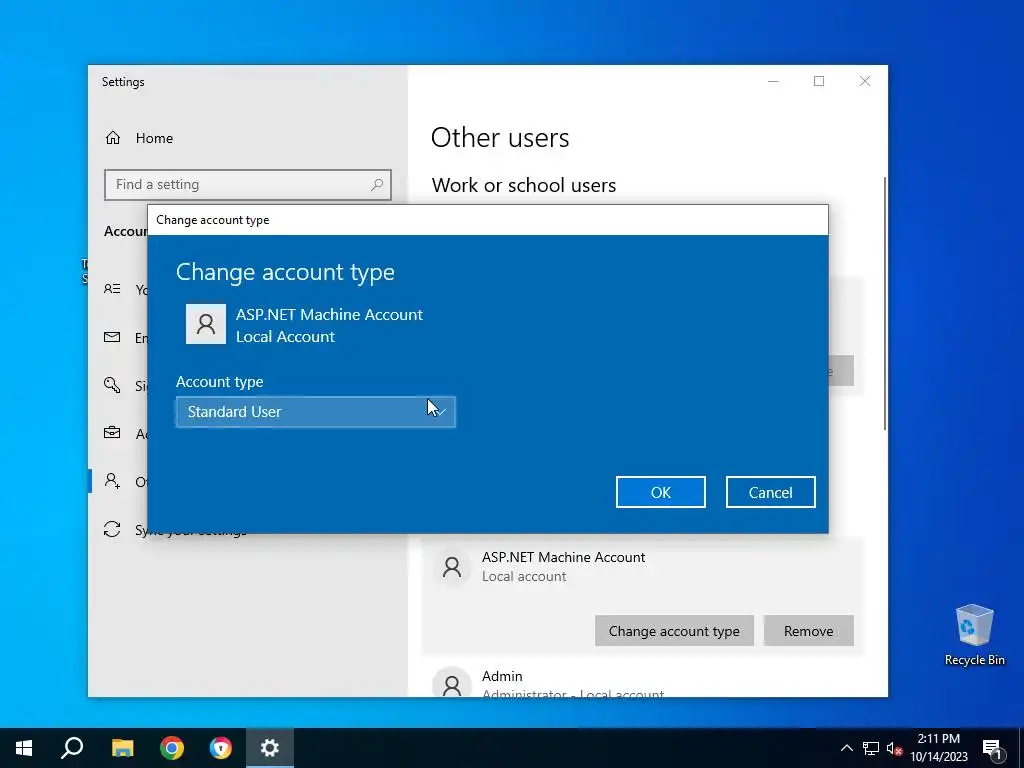This screenshot has height=768, width=1024.
Task: Select the Sign-in options key icon
Action: click(112, 385)
